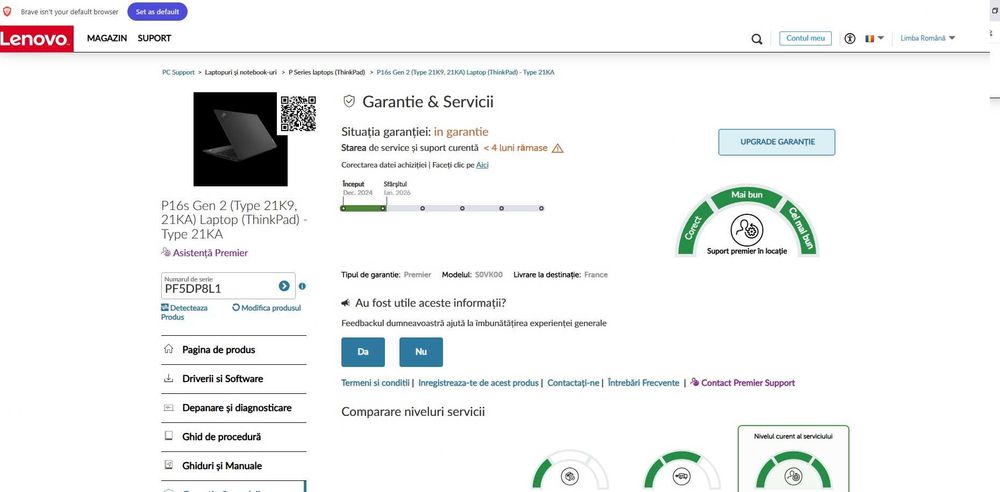
Task: Click the Garantie & Servicii shield icon
Action: 349,101
